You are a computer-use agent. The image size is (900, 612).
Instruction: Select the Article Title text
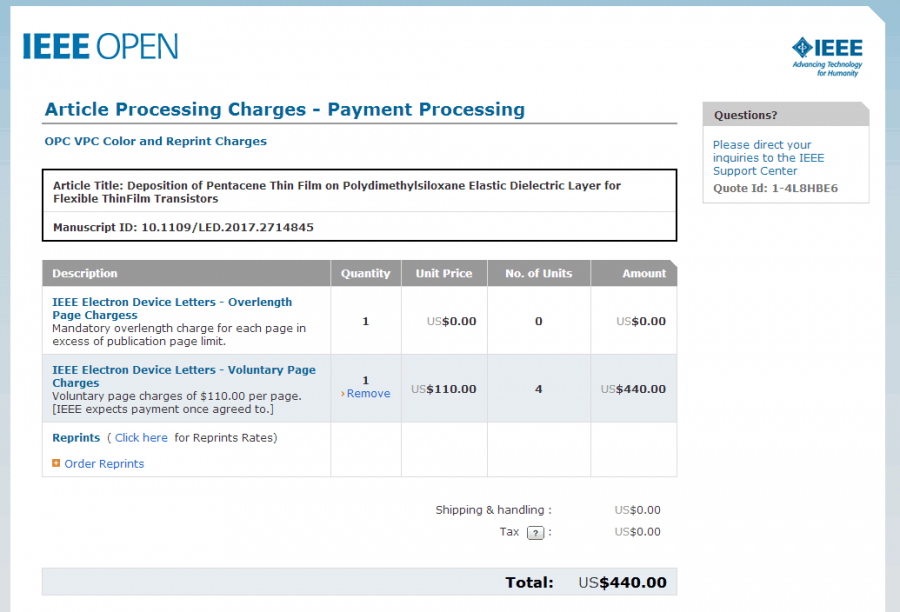tap(337, 192)
